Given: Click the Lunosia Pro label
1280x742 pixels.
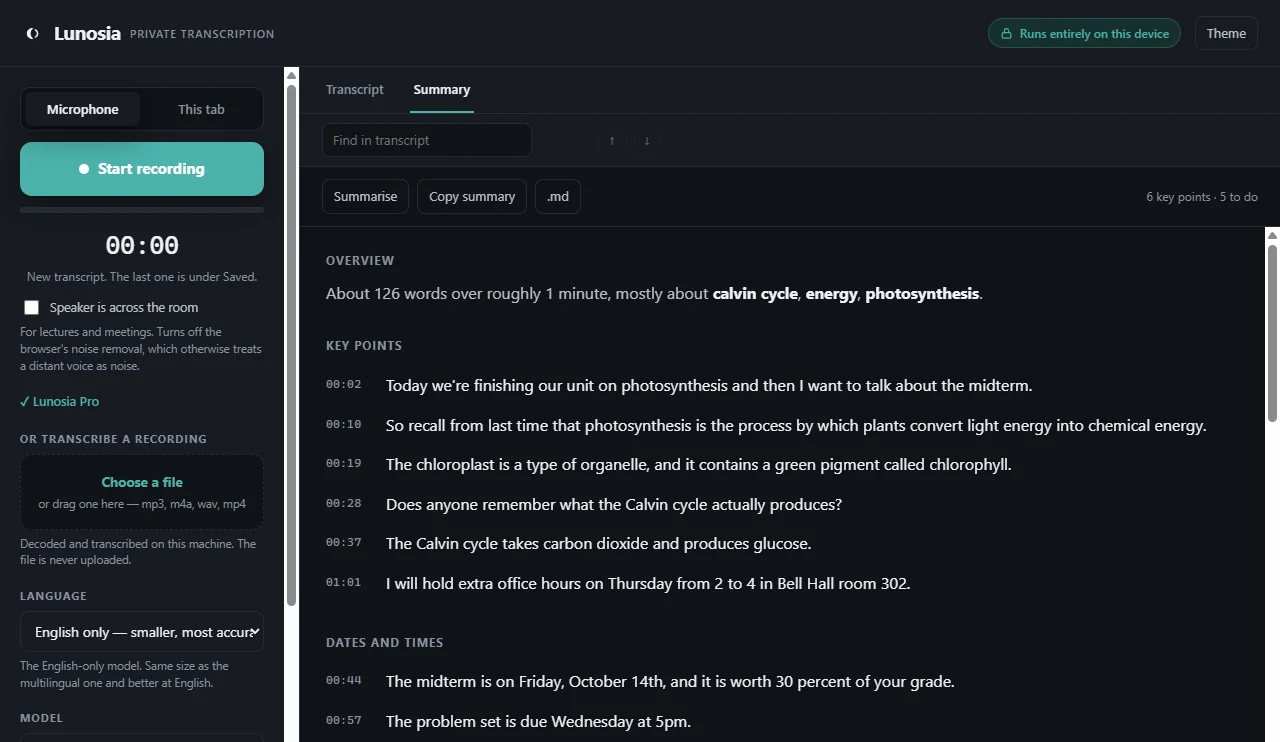Looking at the screenshot, I should 60,401.
